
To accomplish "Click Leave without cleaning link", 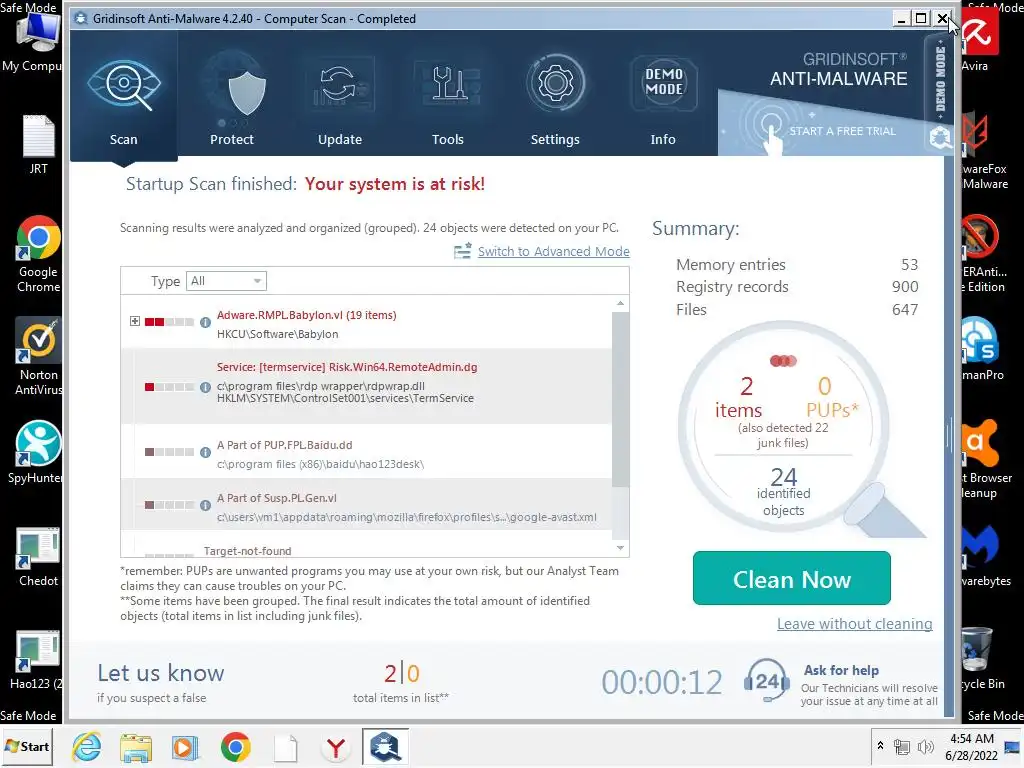I will (x=854, y=624).
